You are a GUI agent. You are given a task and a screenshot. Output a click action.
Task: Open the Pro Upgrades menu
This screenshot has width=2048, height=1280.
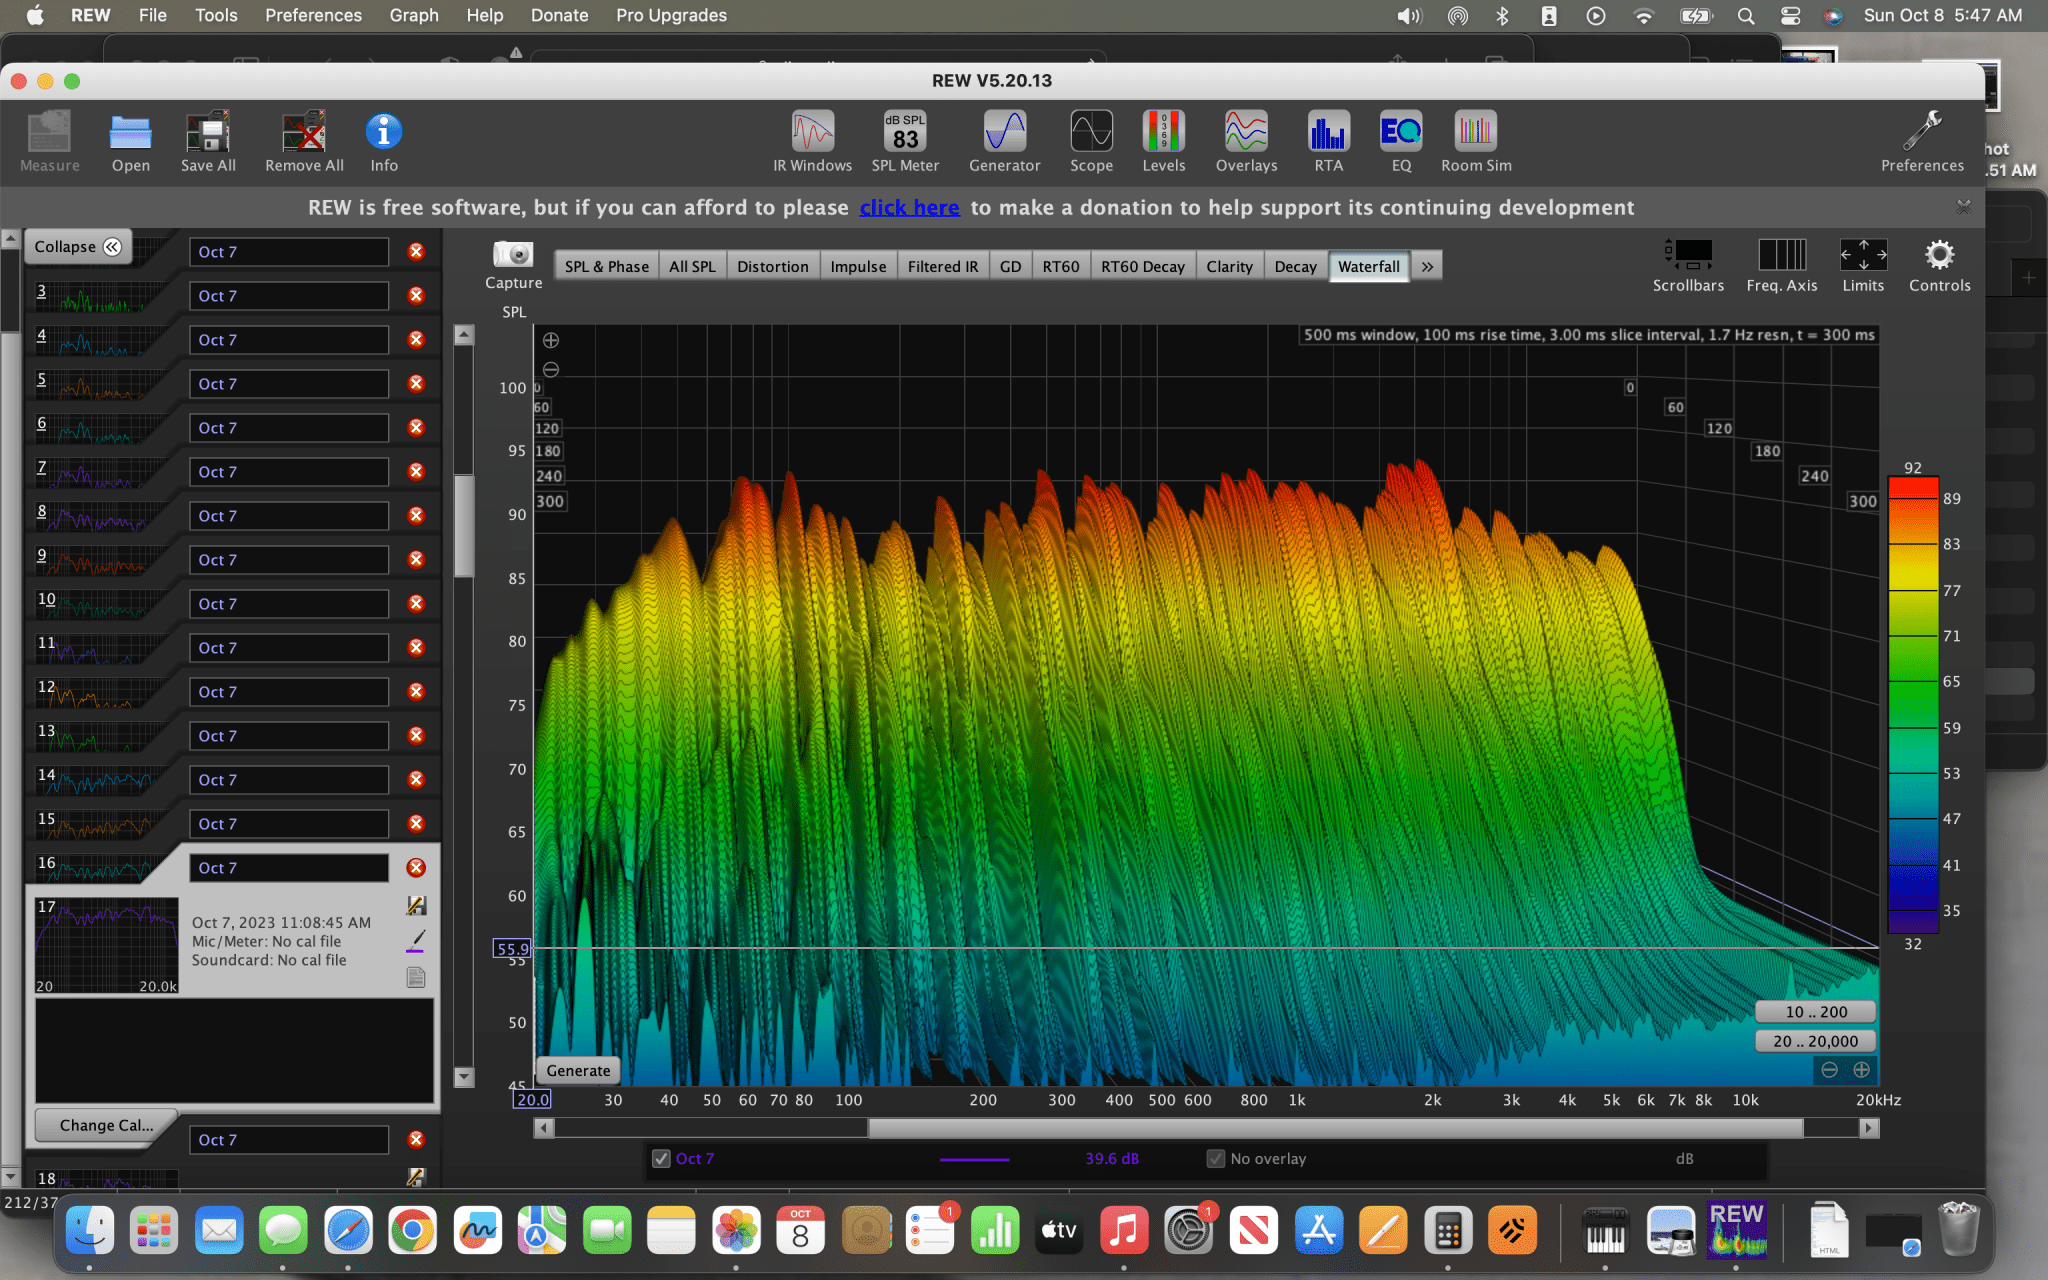click(x=671, y=16)
